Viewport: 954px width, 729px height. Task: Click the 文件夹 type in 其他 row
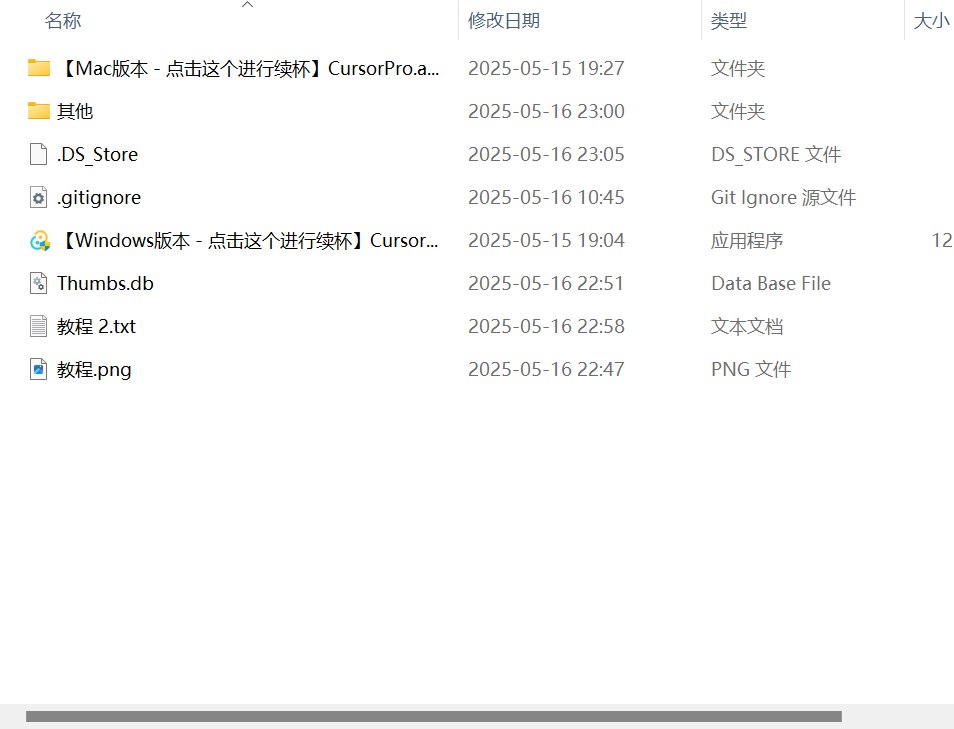[x=738, y=111]
